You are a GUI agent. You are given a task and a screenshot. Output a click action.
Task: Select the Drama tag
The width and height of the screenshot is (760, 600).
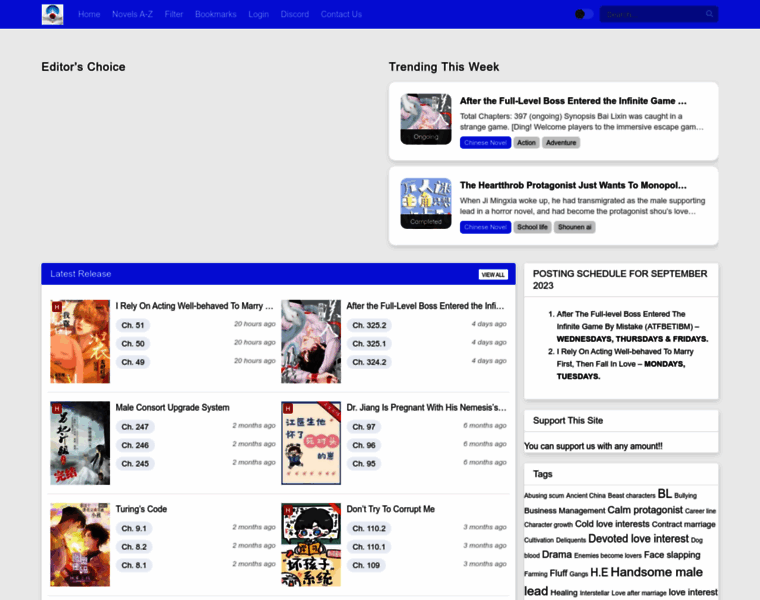click(x=557, y=555)
